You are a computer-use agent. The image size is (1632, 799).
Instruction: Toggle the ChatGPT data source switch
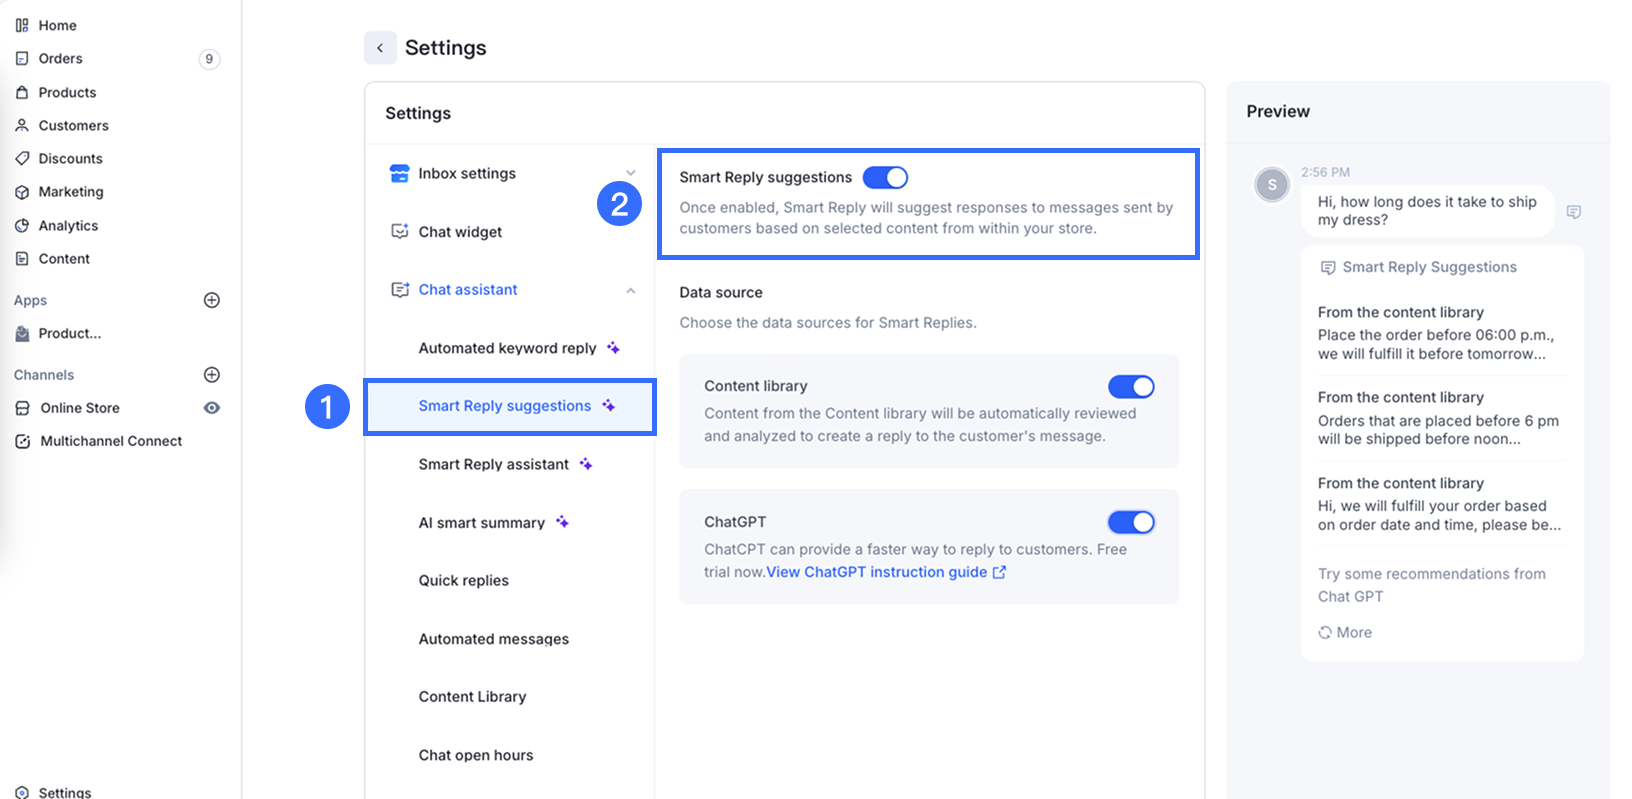(1131, 522)
